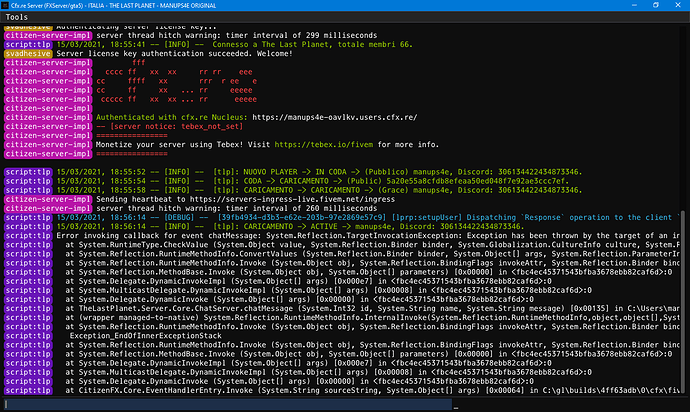Select 'Connesso a The Last Planet' log line
The width and height of the screenshot is (690, 412).
click(235, 44)
